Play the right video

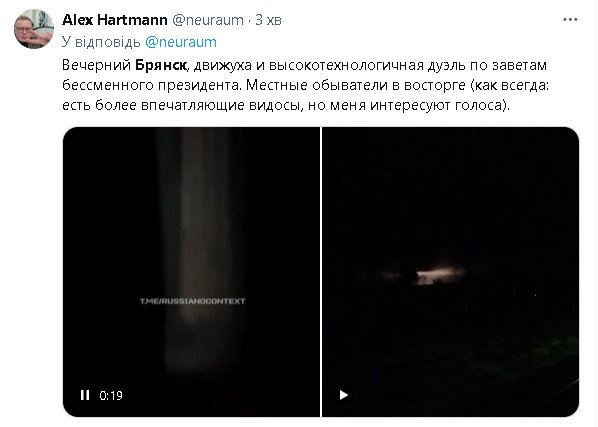(344, 395)
